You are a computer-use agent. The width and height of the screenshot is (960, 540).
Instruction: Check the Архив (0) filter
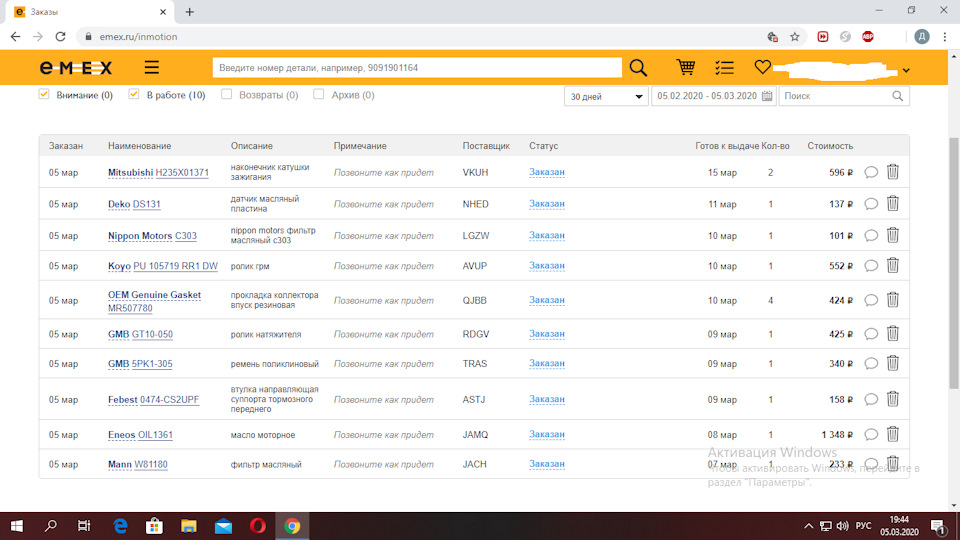click(318, 94)
